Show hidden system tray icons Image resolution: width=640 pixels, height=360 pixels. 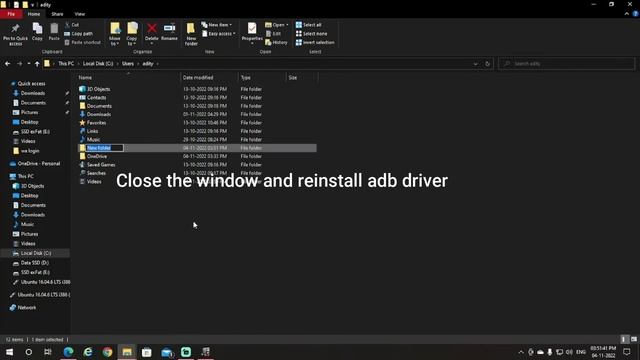tap(521, 352)
